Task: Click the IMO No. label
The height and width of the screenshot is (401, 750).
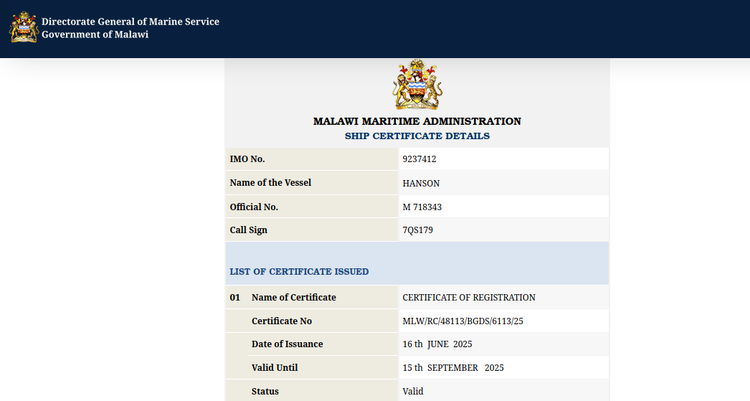Action: pos(247,159)
